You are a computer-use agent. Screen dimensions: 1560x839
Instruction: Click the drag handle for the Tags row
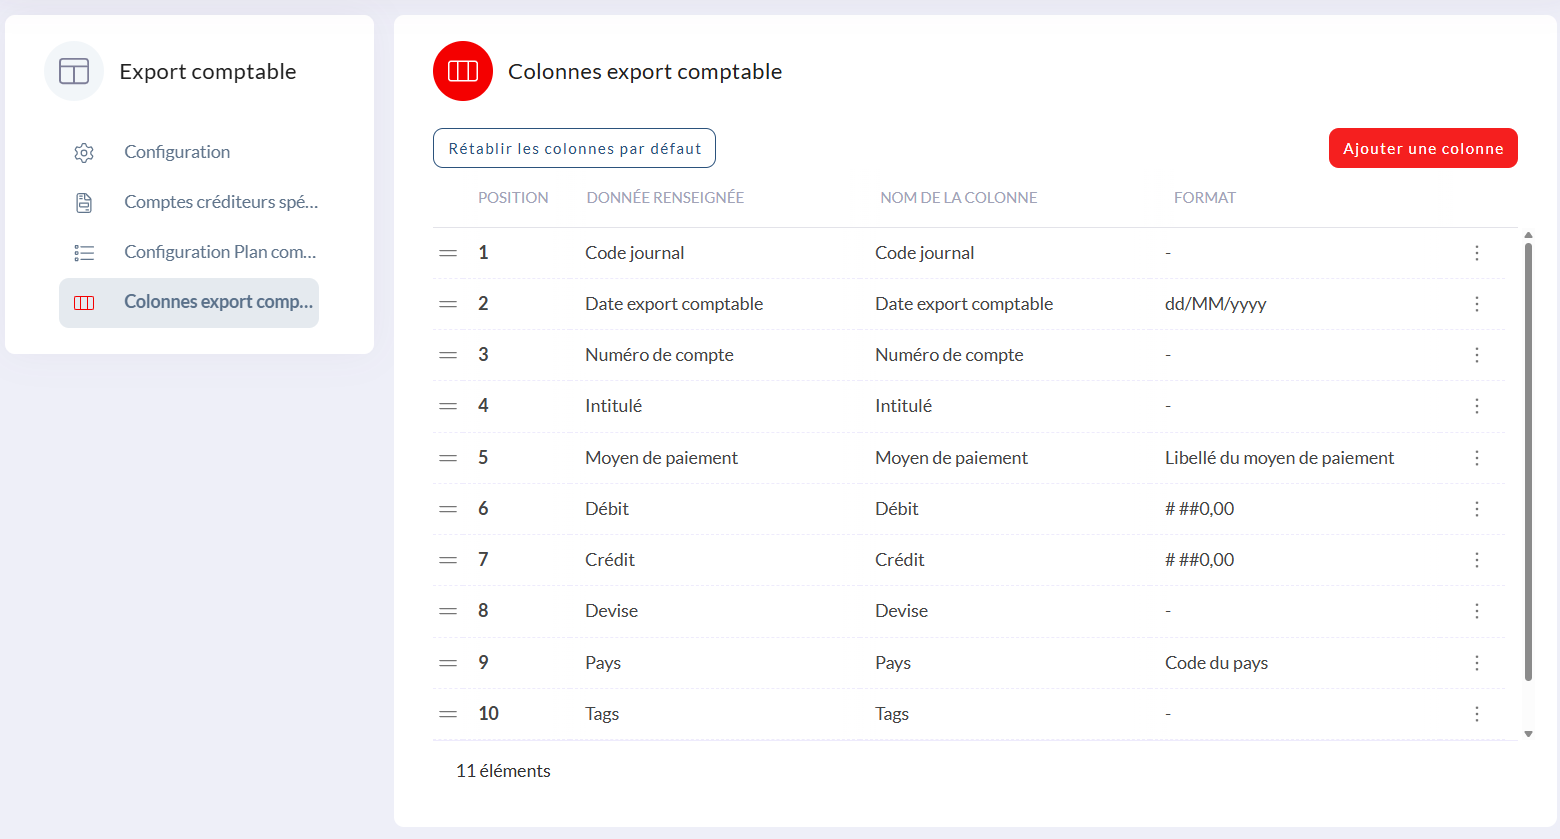point(448,714)
